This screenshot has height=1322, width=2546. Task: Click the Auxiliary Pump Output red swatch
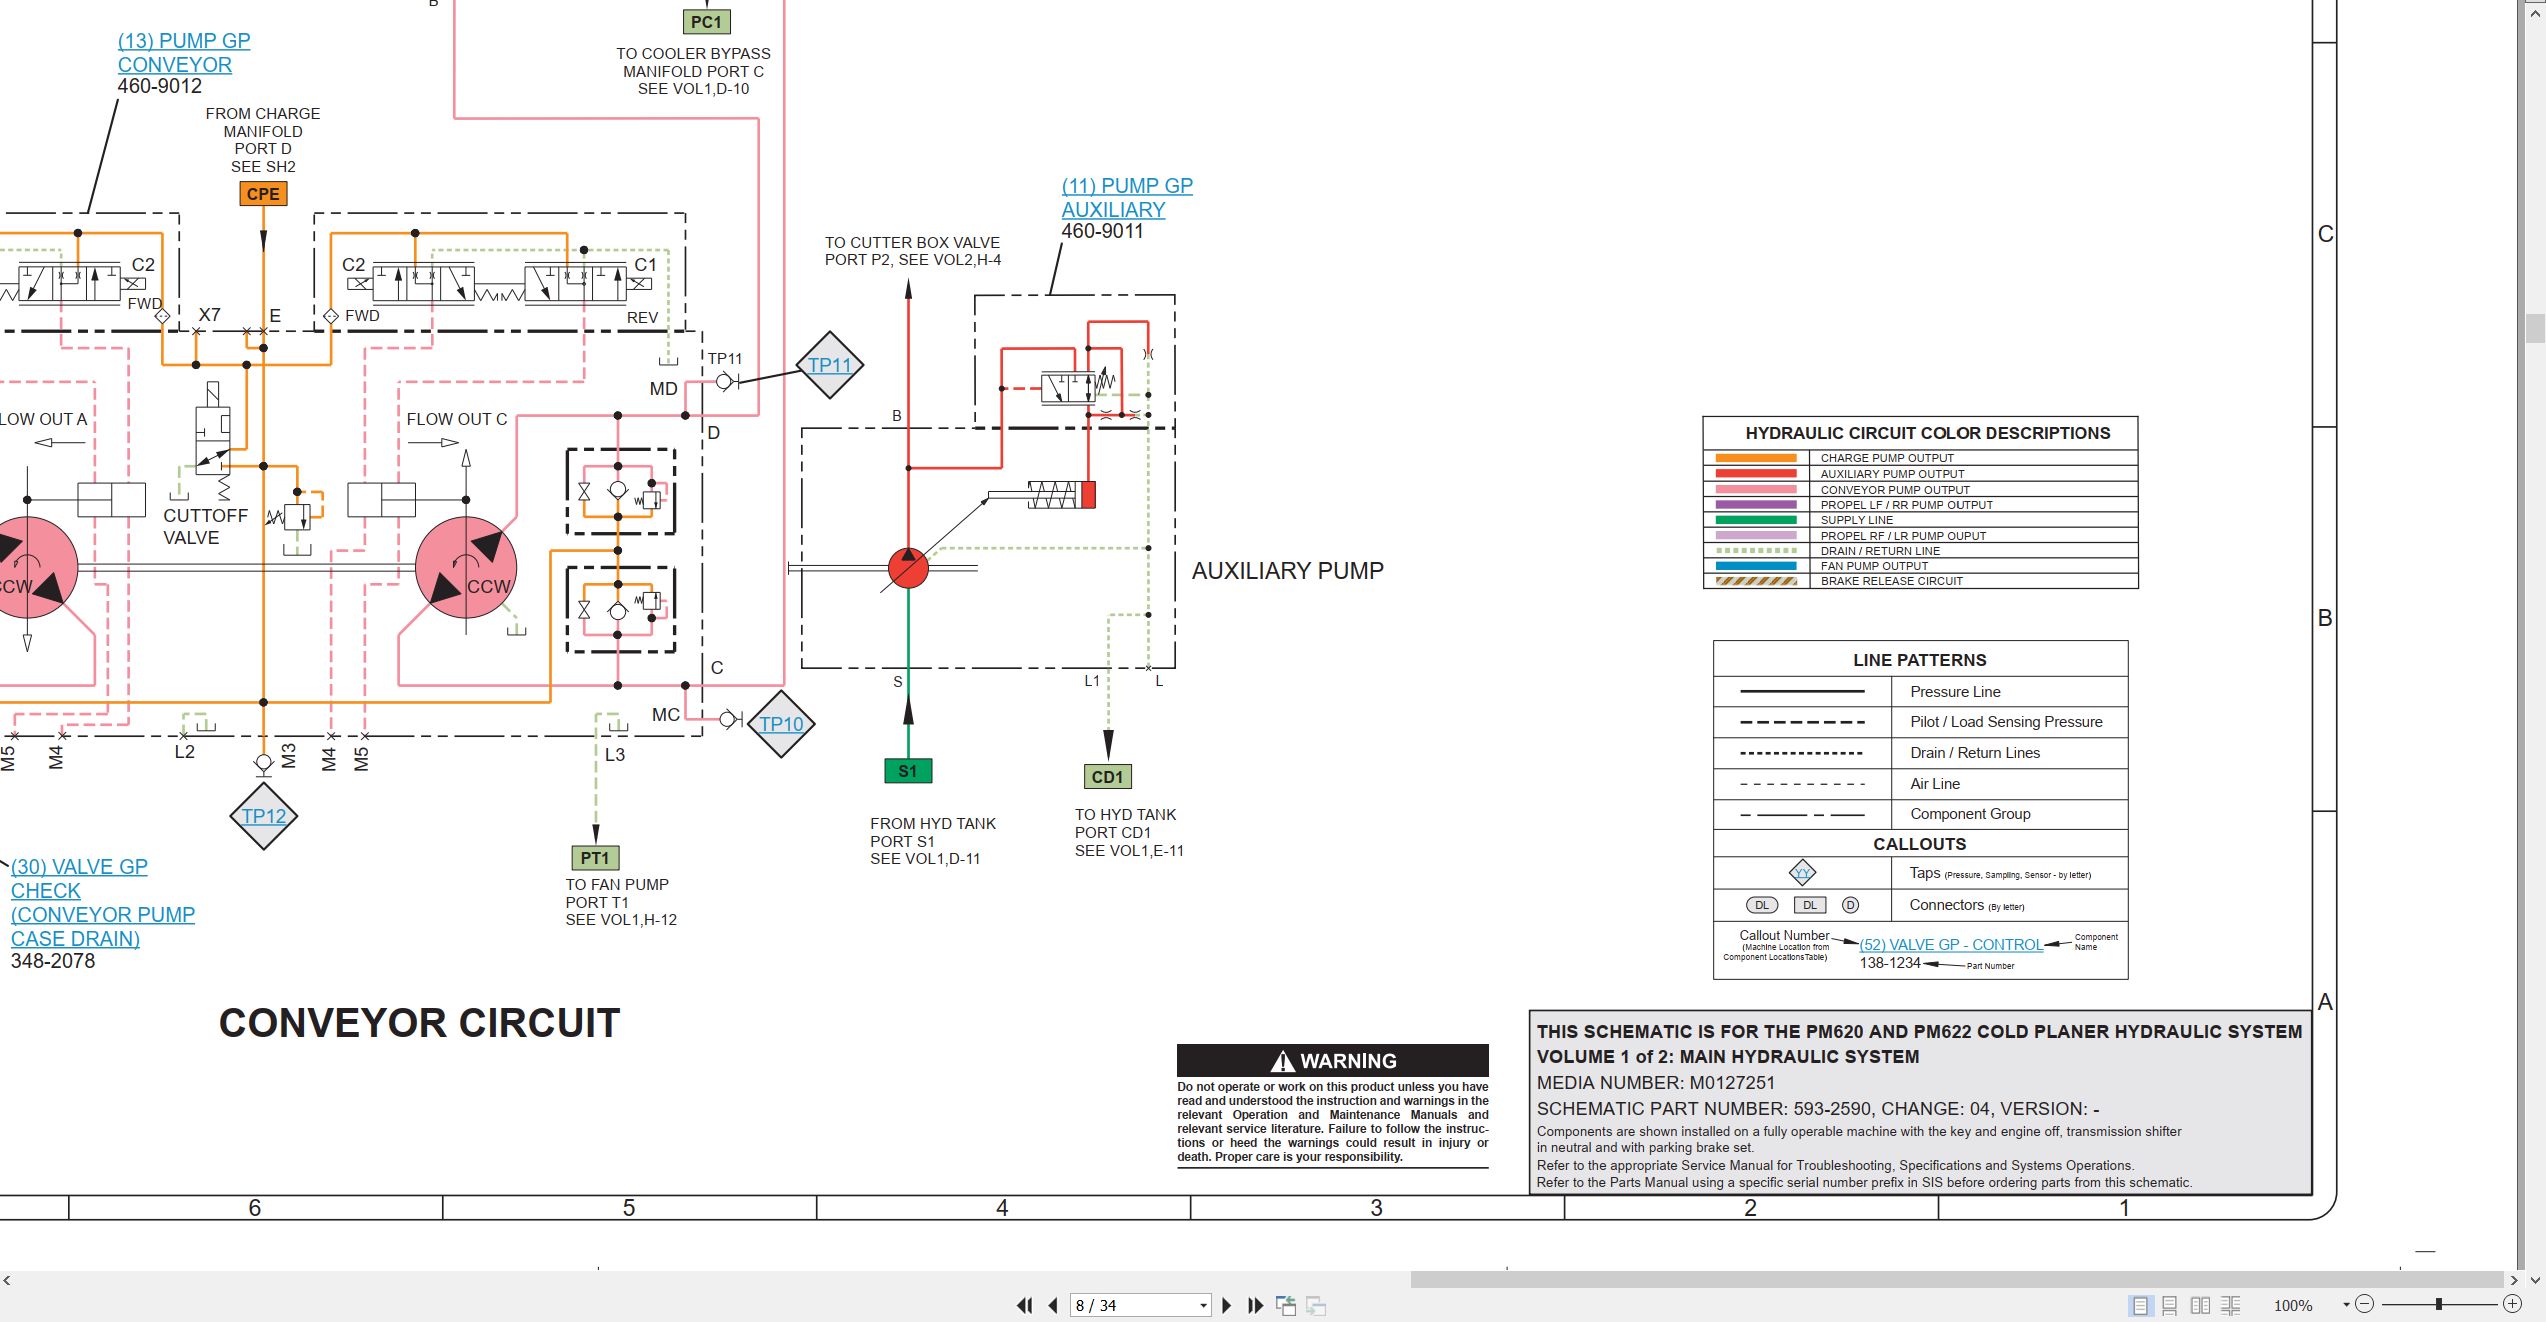[x=1756, y=474]
